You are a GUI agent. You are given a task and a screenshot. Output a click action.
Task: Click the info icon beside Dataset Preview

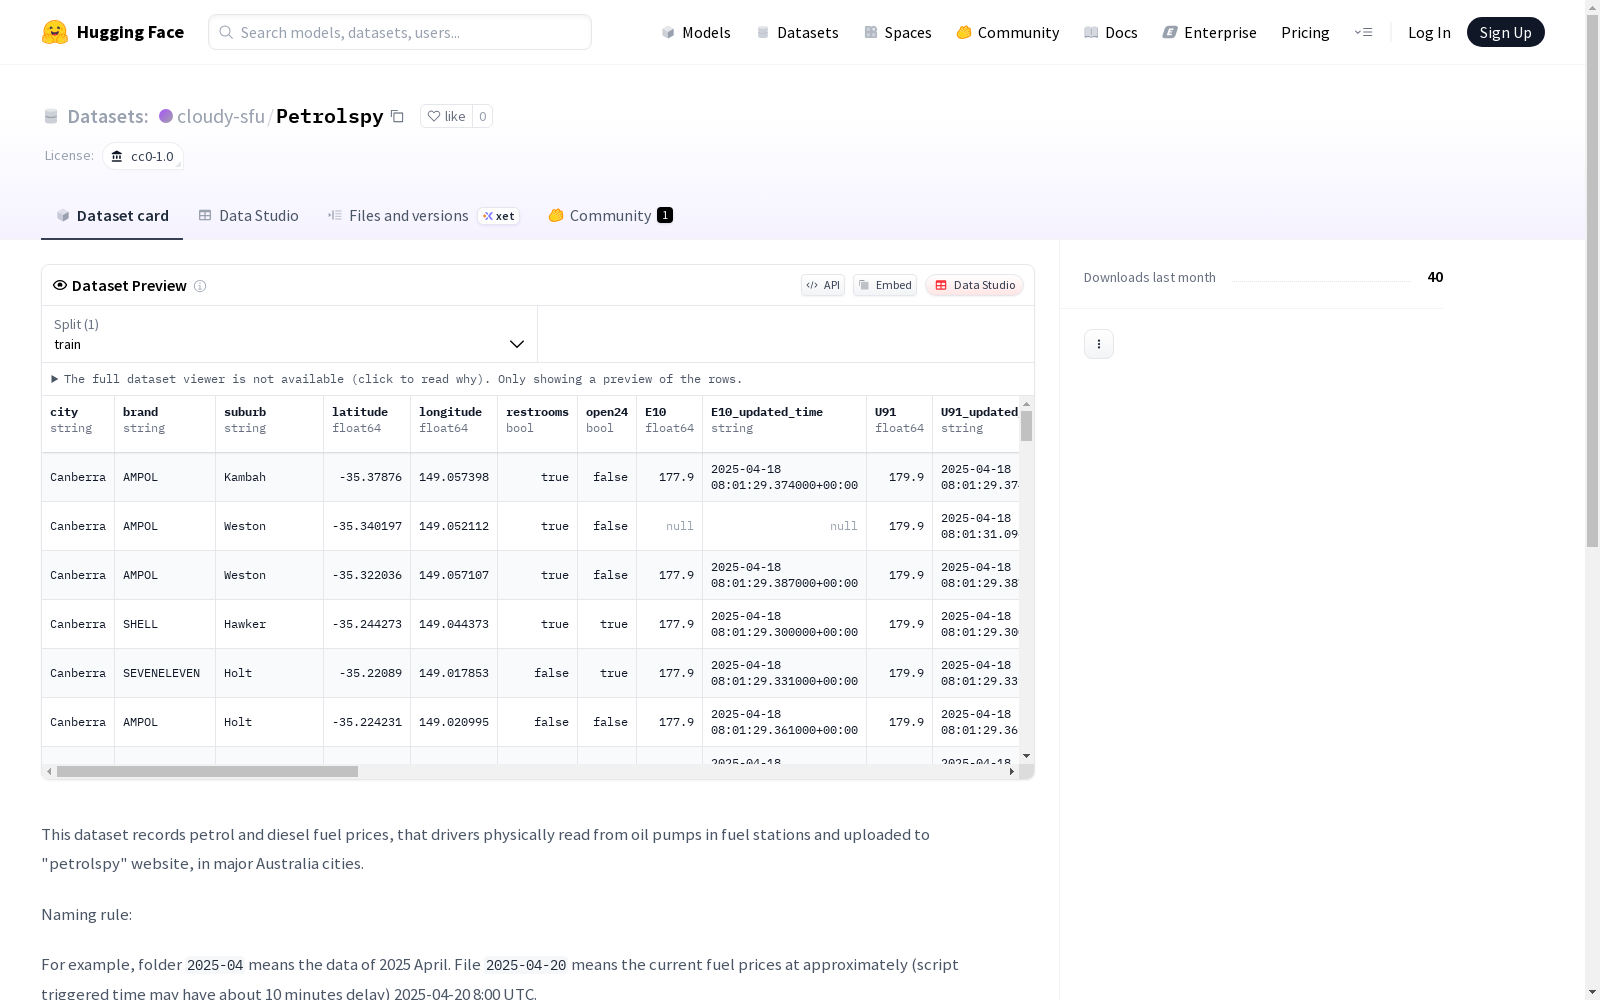click(200, 286)
